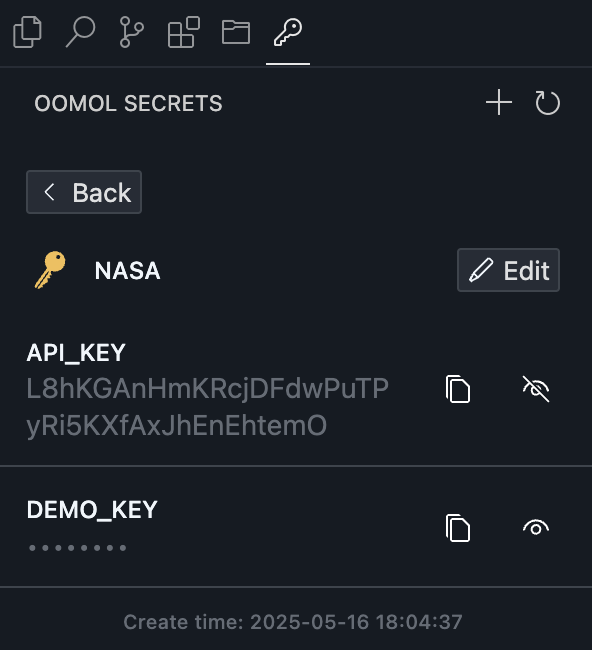Refresh the secrets list
592x650 pixels.
click(x=547, y=102)
